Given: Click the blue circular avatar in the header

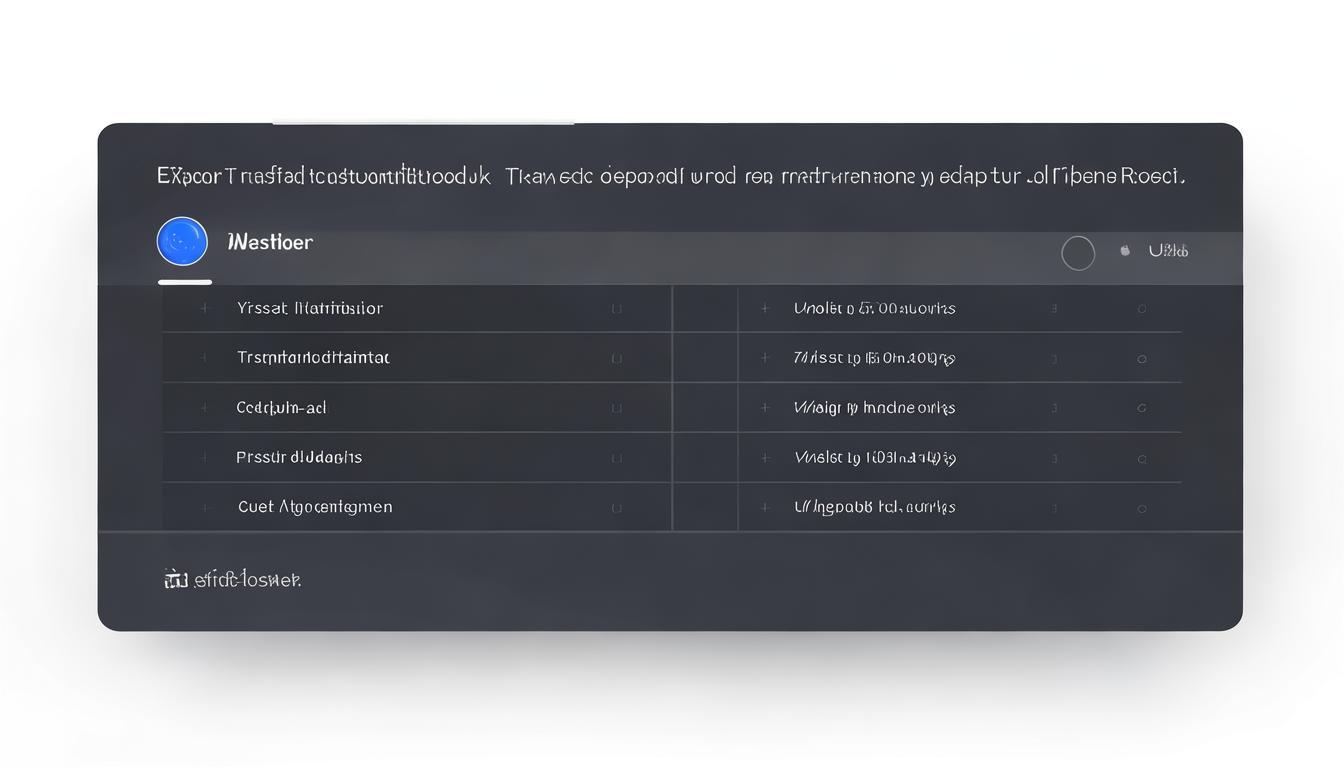Looking at the screenshot, I should 182,241.
